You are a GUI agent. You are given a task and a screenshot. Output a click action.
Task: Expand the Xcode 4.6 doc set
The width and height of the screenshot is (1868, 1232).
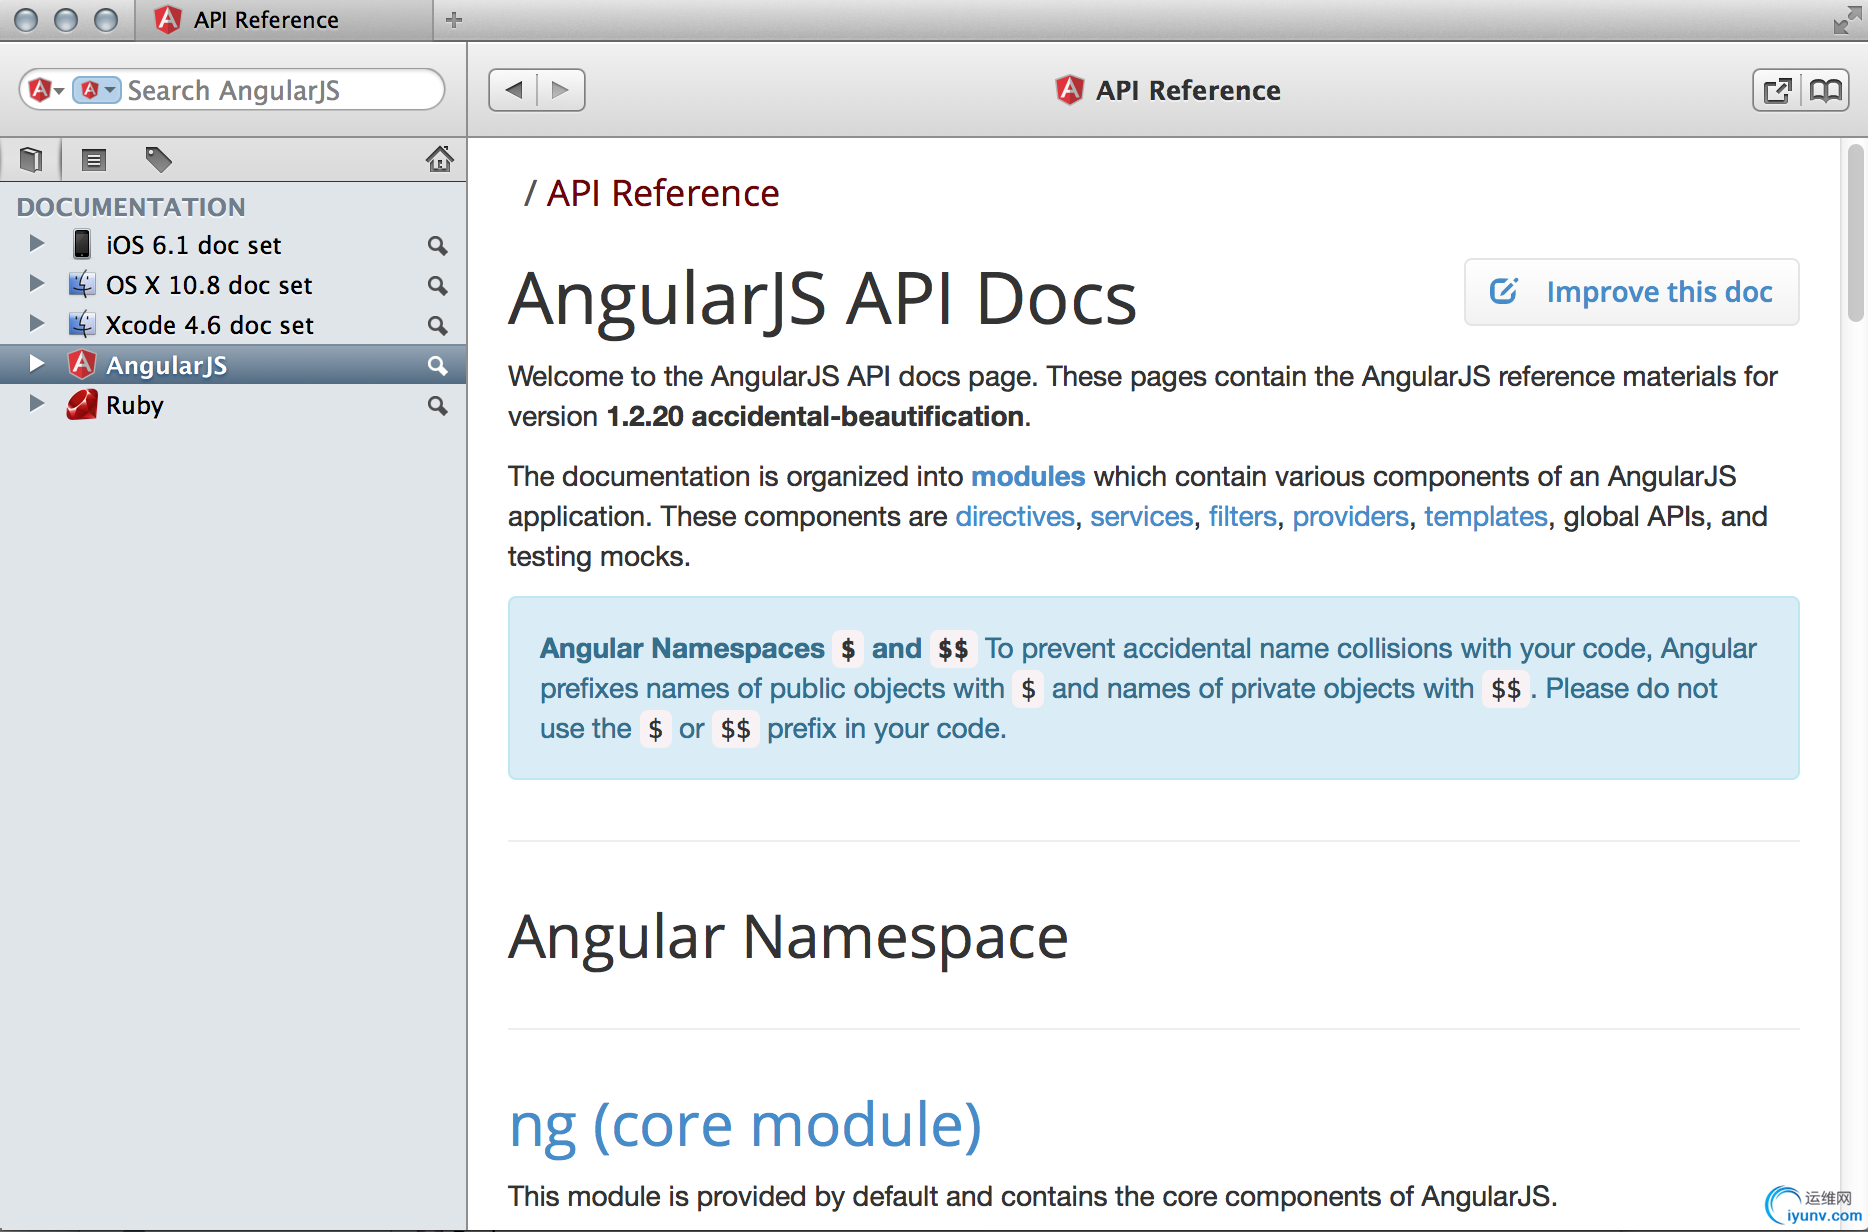(37, 324)
